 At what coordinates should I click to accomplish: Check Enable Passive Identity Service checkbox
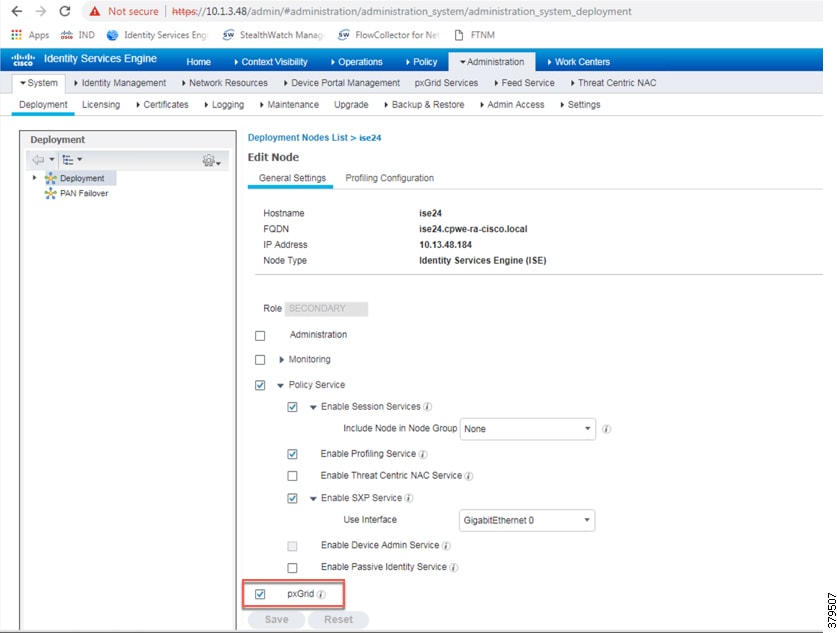click(293, 567)
